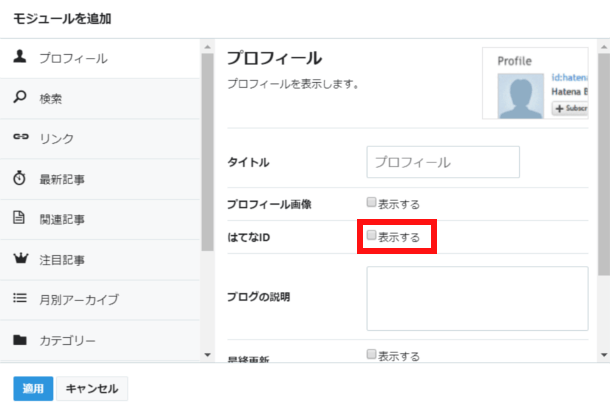
Task: Click the Profile heading in preview
Action: 514,61
